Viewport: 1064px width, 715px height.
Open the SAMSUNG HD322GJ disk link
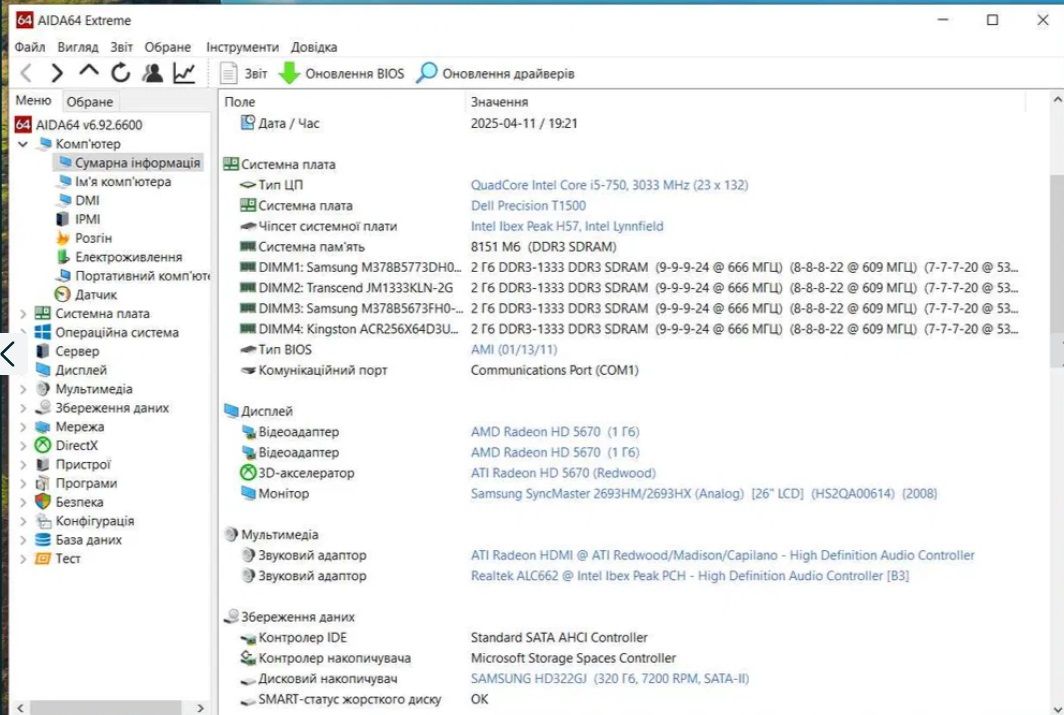(x=609, y=678)
